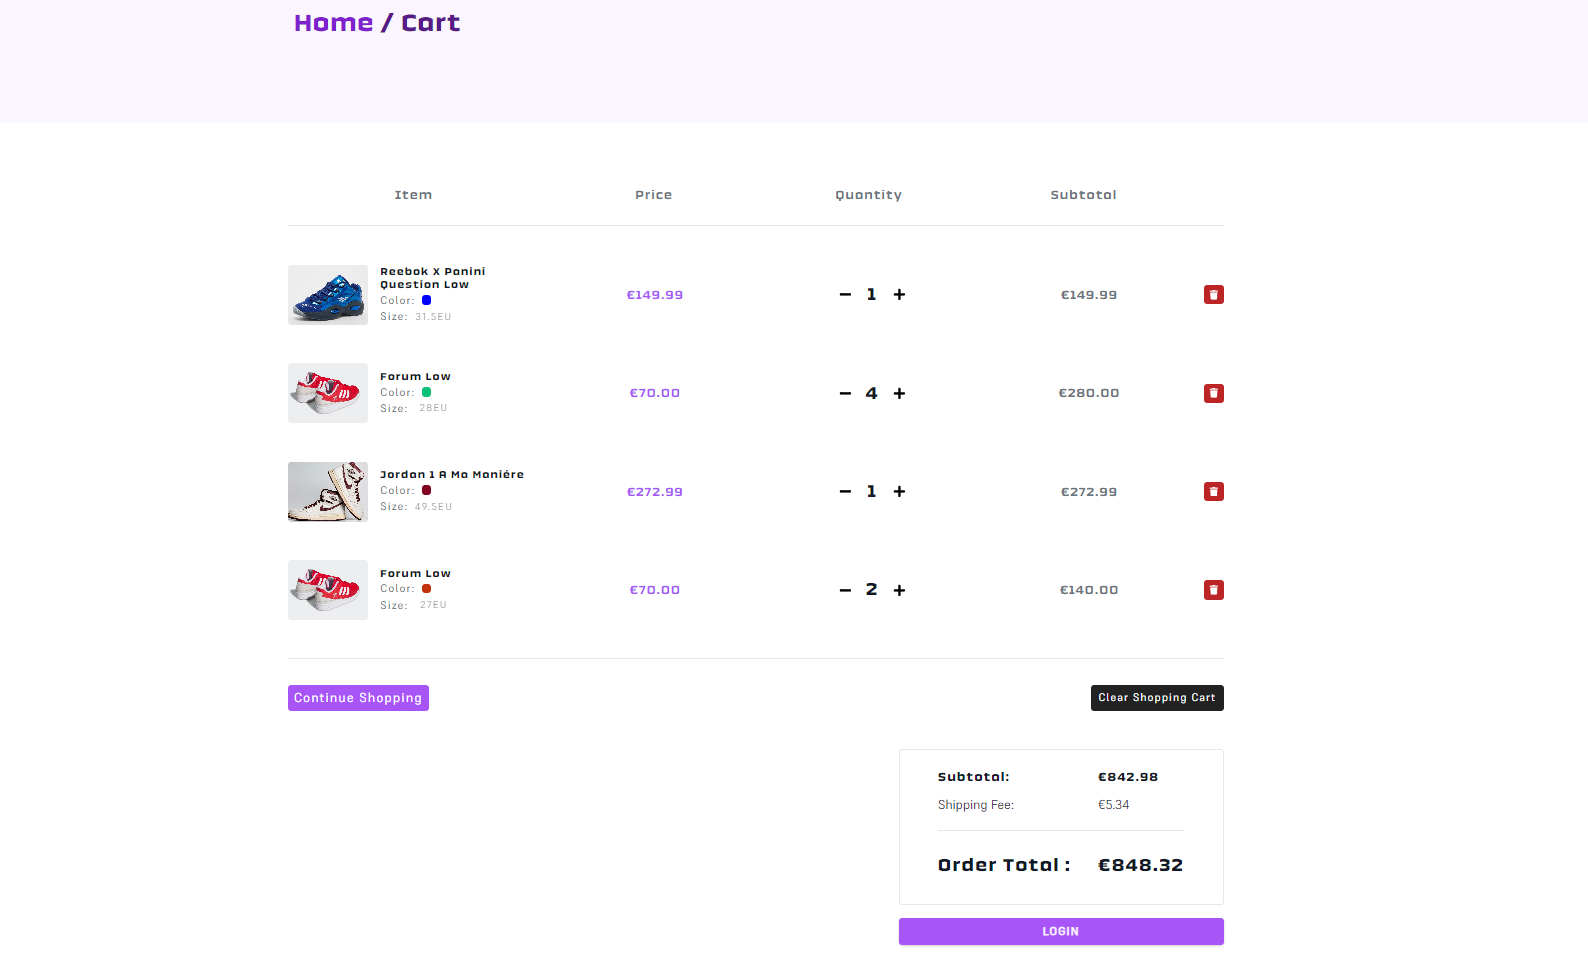
Task: Click the €140.00 subtotal value
Action: (x=1089, y=590)
